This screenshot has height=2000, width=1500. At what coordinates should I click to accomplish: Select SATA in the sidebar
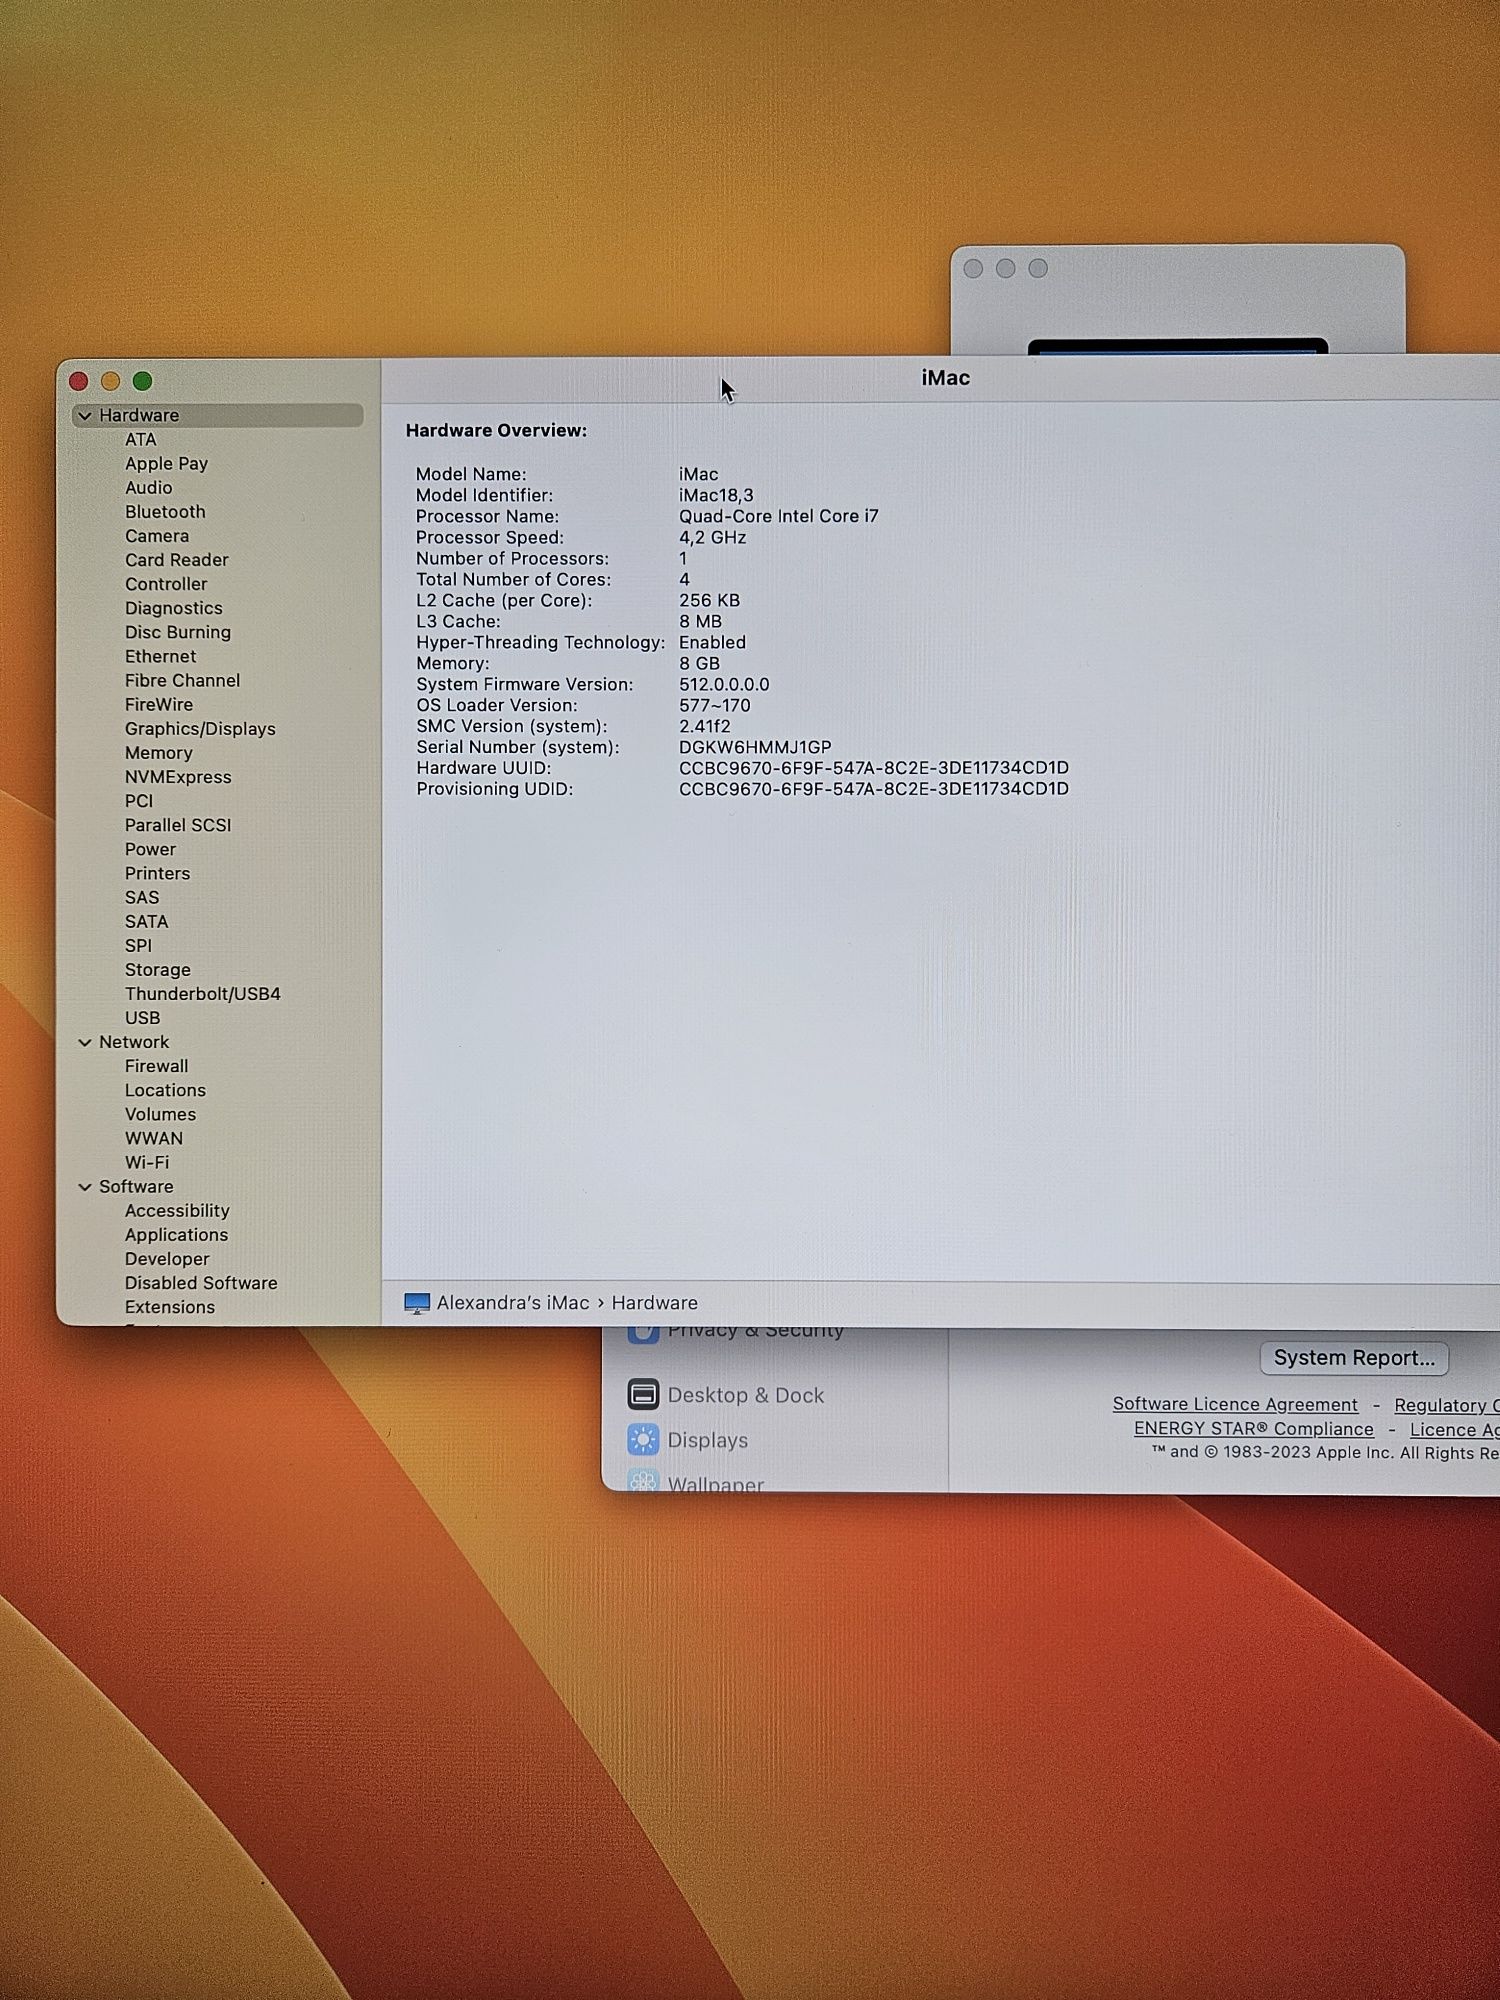point(146,921)
